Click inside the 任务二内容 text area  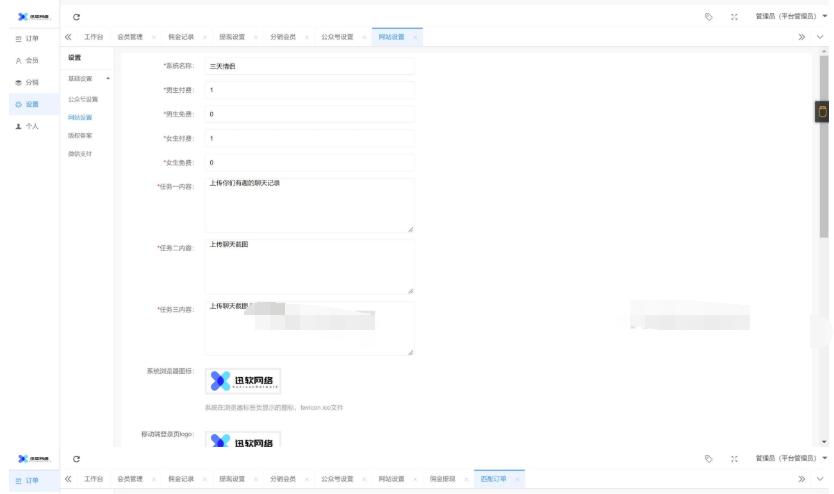click(x=310, y=266)
